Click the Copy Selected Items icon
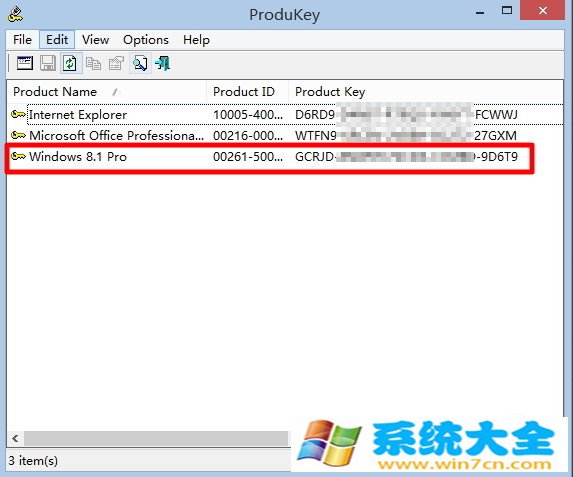 (94, 63)
